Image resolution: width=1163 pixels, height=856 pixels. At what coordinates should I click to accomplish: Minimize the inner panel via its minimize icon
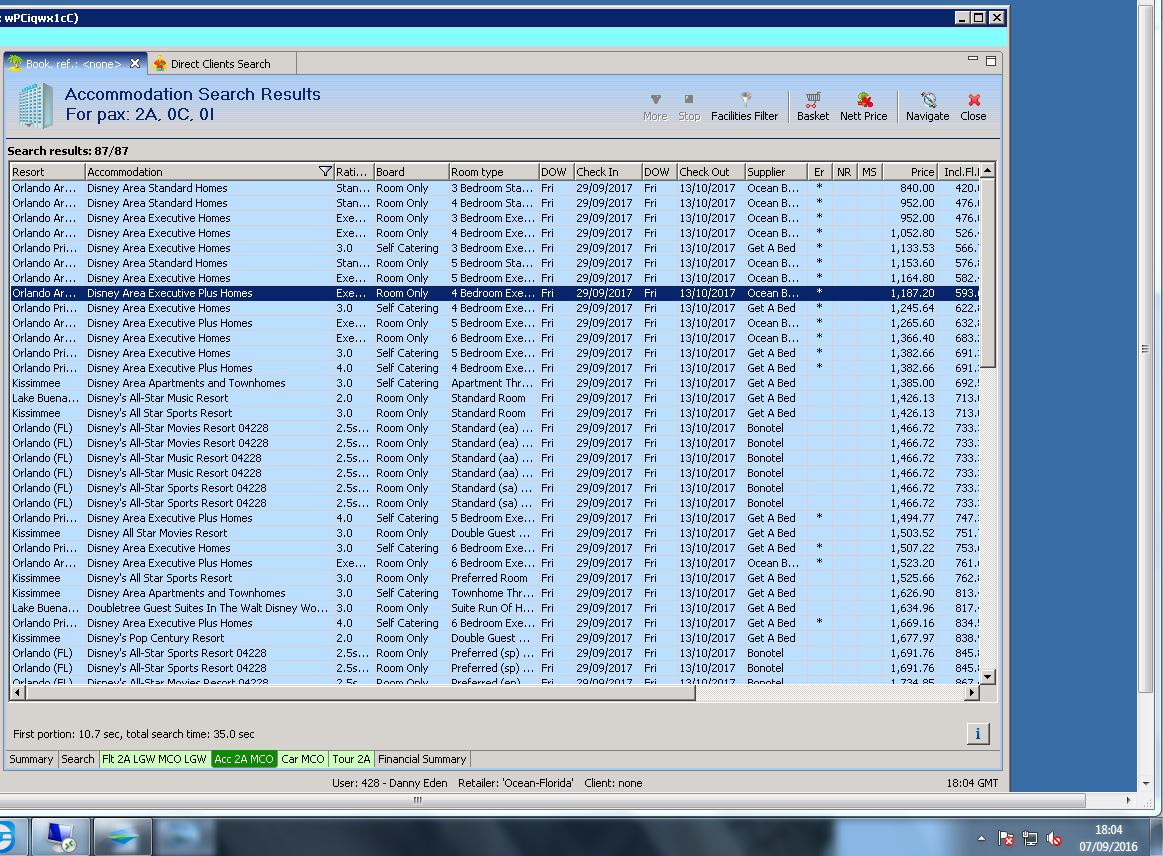tap(972, 59)
